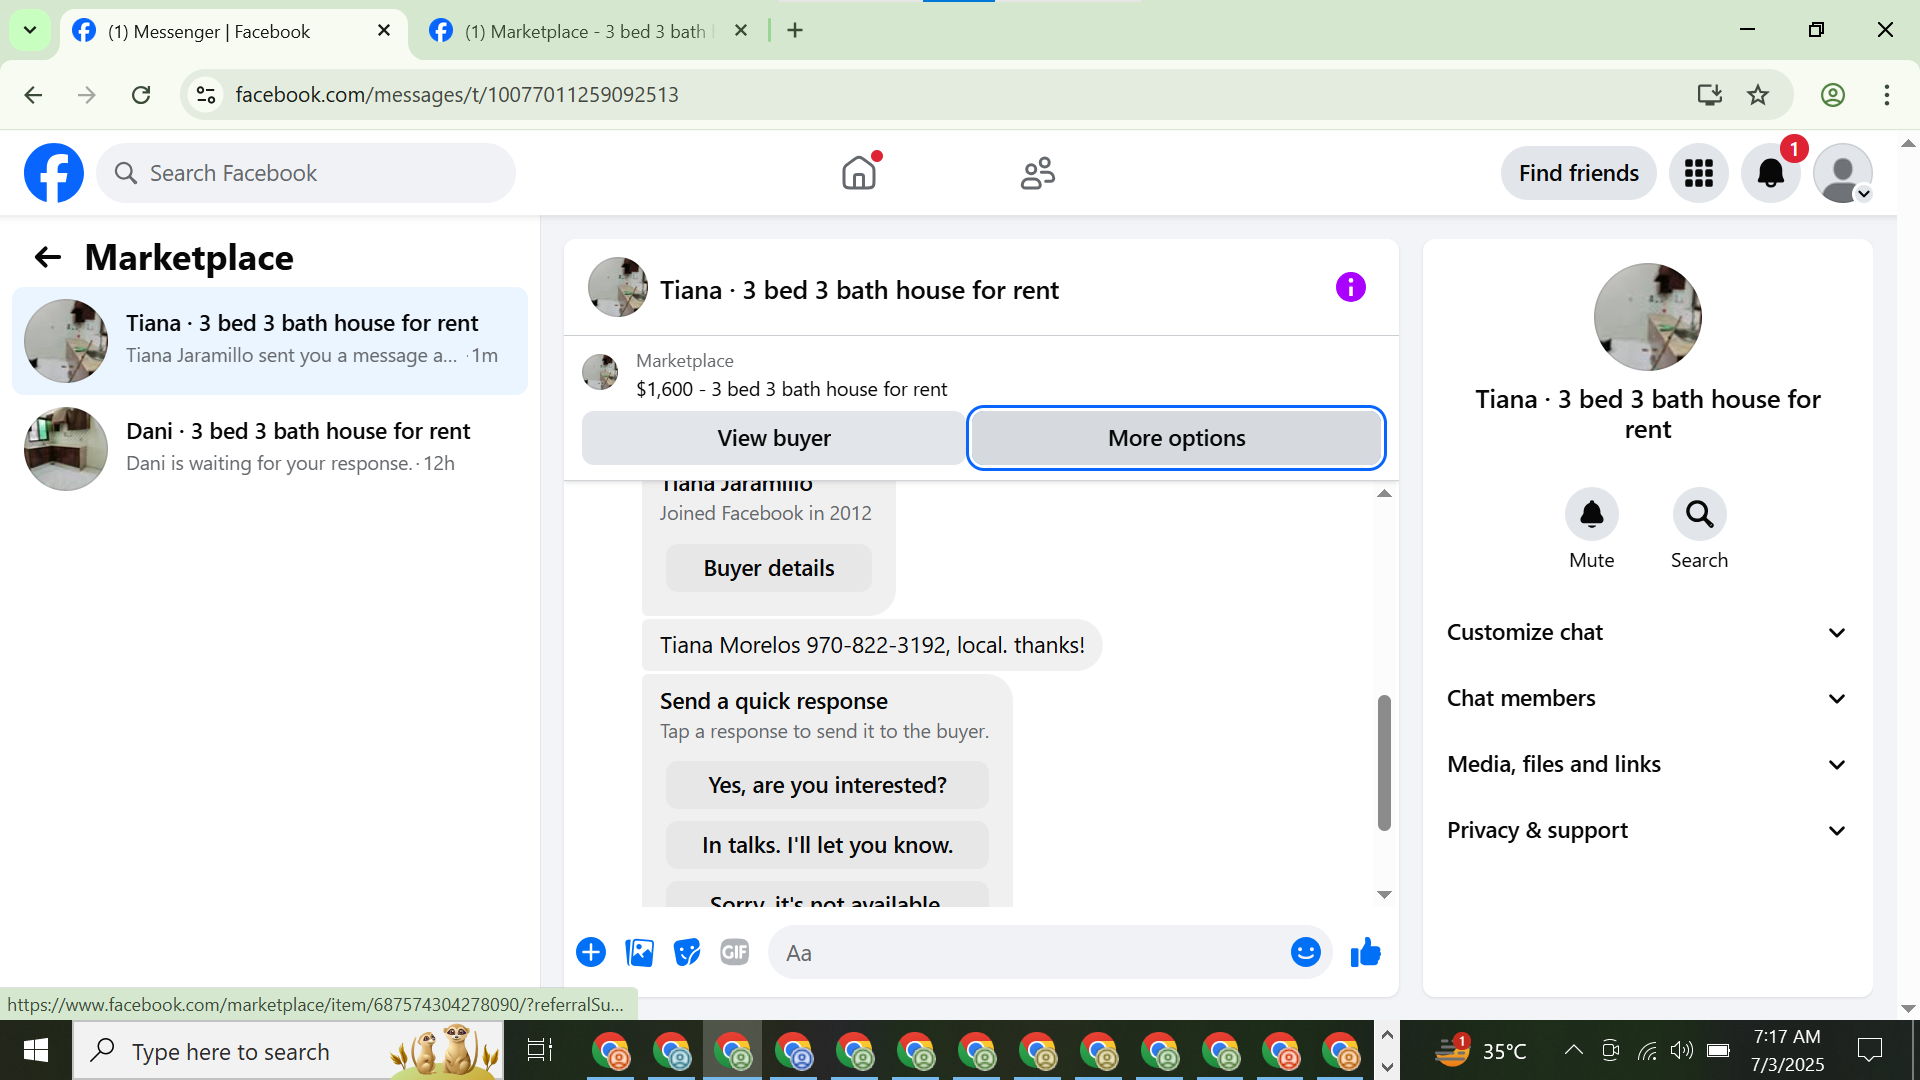1920x1080 pixels.
Task: Click the Aa message input field
Action: 1030,953
